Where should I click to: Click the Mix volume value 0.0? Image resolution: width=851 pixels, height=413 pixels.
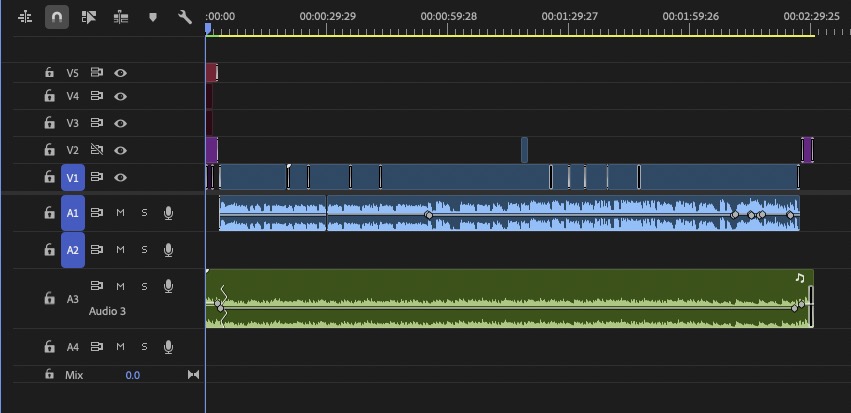(132, 375)
